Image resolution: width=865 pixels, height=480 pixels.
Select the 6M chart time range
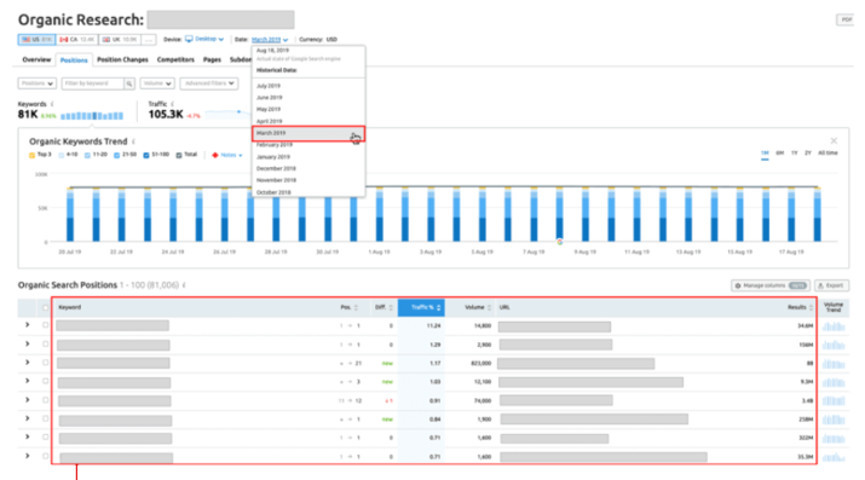[x=779, y=155]
